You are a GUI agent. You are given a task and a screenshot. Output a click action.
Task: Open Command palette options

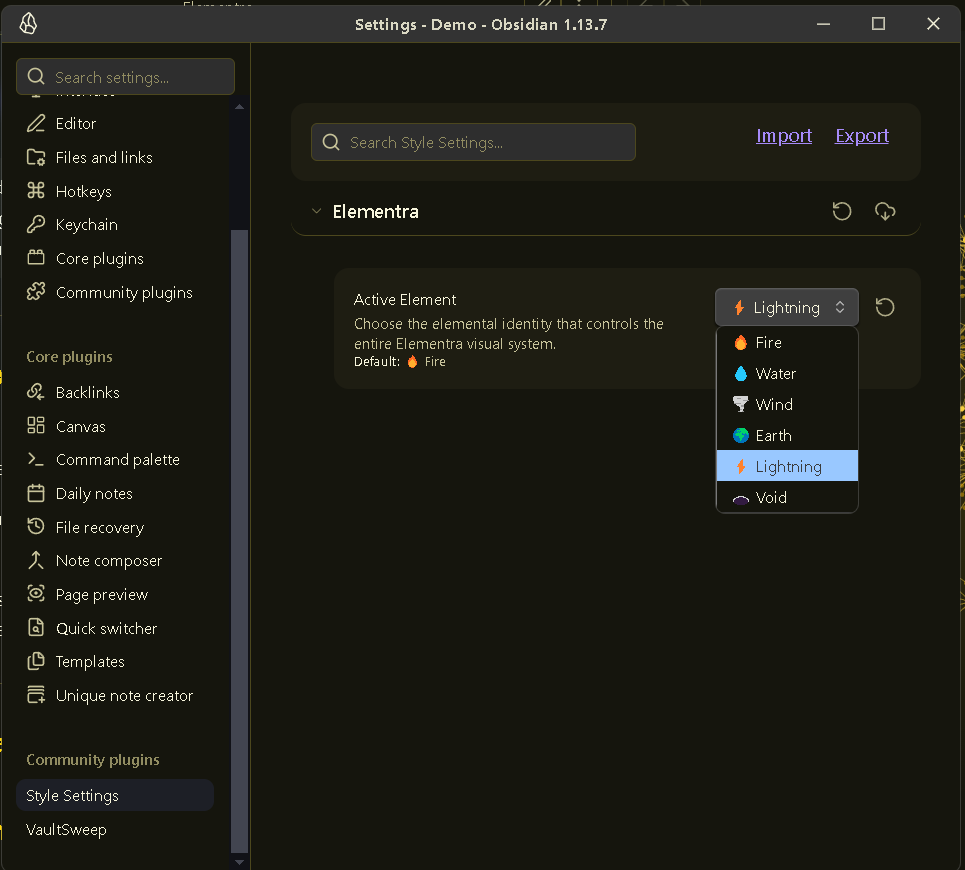tap(115, 460)
